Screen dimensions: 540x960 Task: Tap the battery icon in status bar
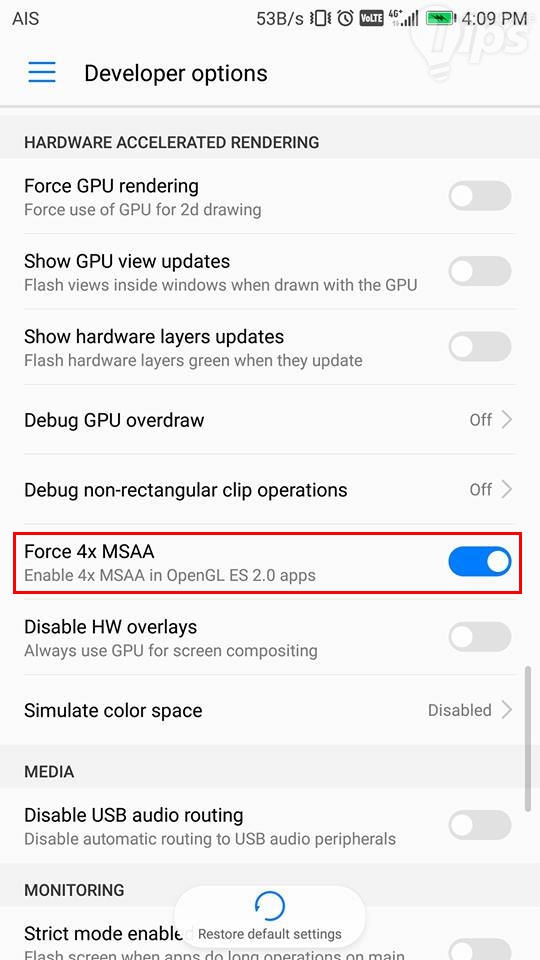439,18
